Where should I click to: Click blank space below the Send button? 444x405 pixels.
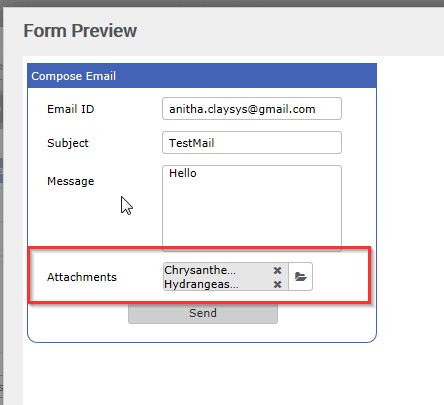tap(202, 332)
